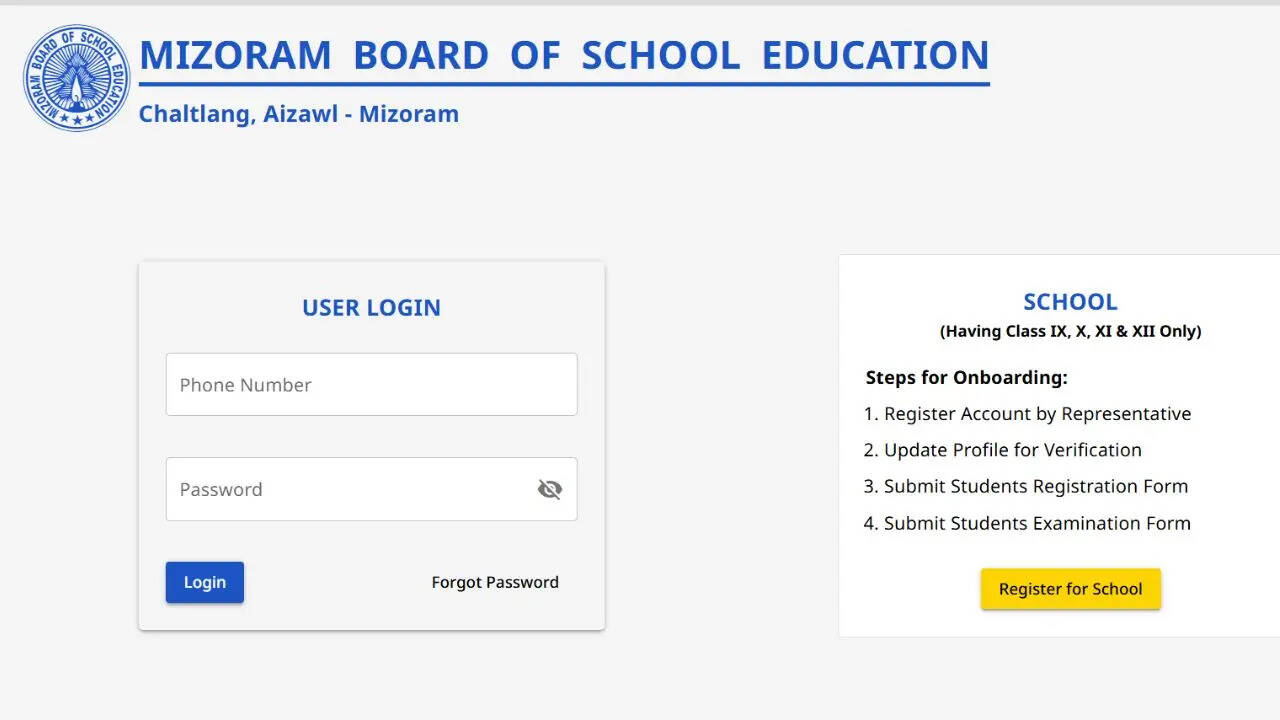Select step 3 Submit Students Registration Form

1026,486
